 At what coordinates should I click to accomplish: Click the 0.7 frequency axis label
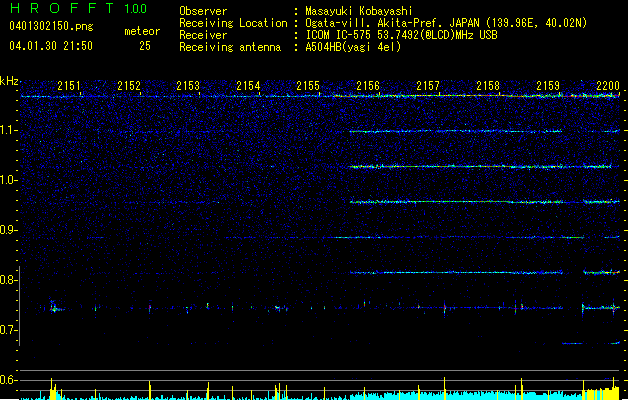point(8,330)
